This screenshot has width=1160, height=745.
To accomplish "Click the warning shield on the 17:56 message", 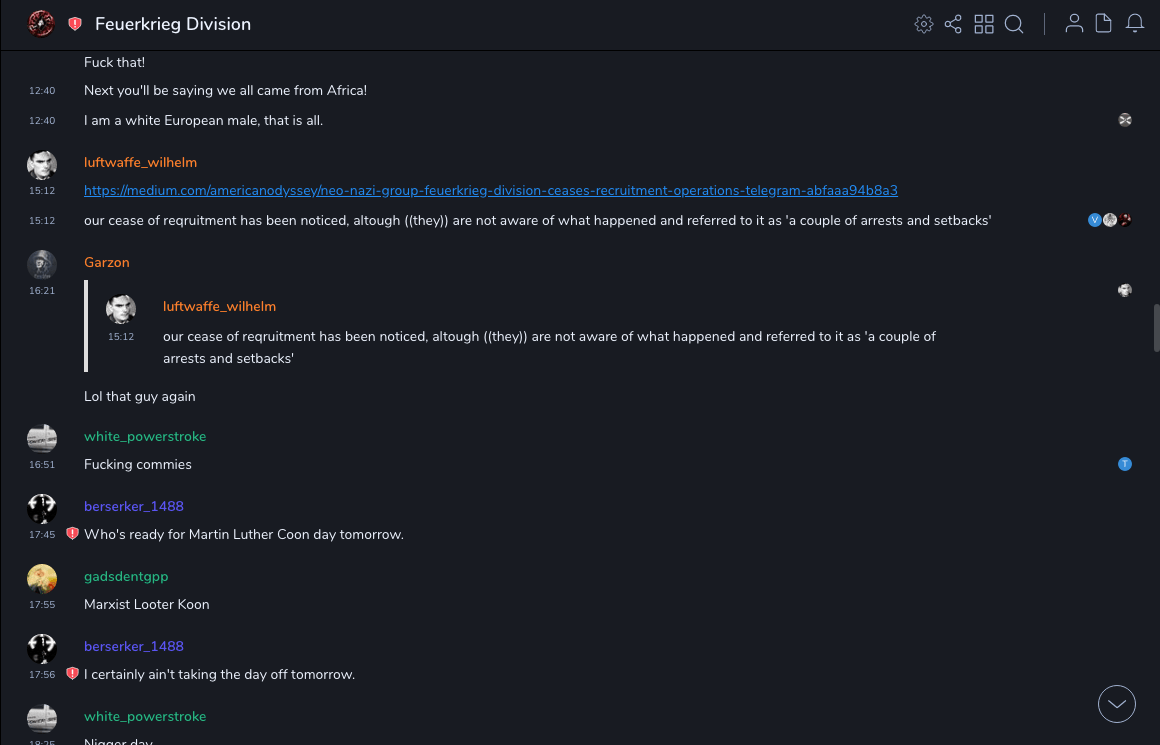I will [72, 674].
